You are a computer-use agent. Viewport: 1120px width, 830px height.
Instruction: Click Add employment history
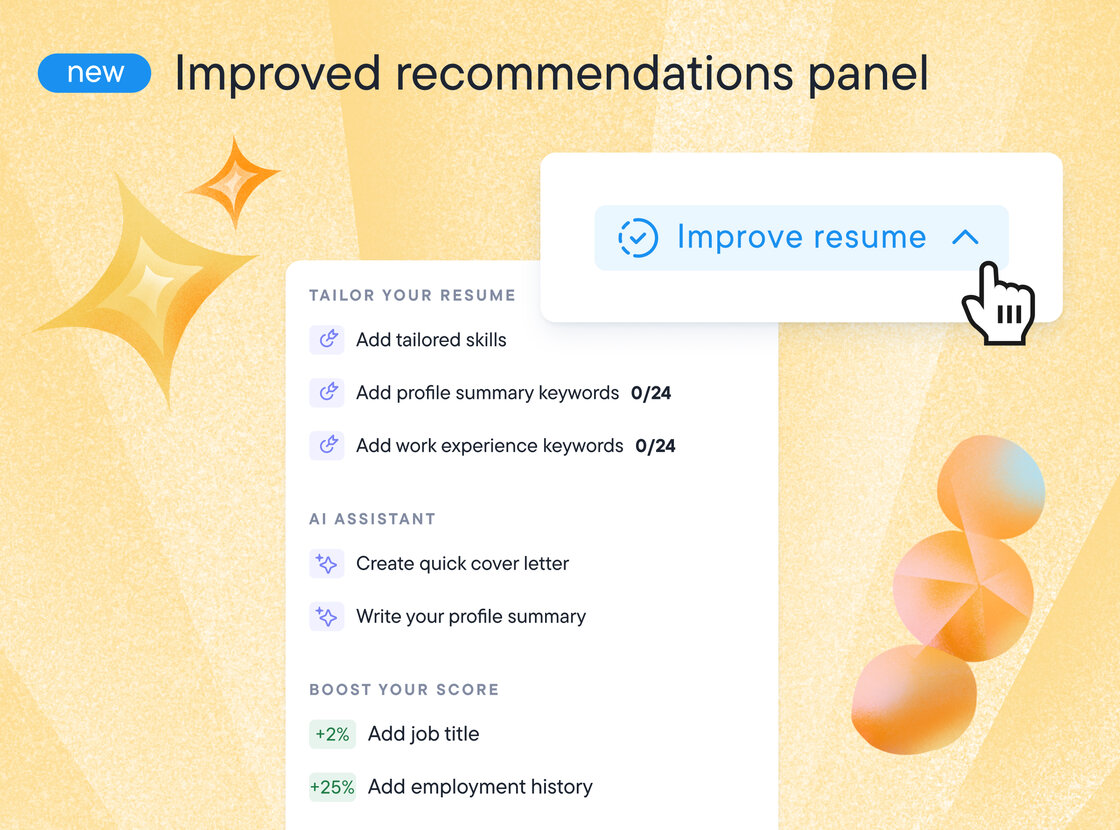coord(480,787)
